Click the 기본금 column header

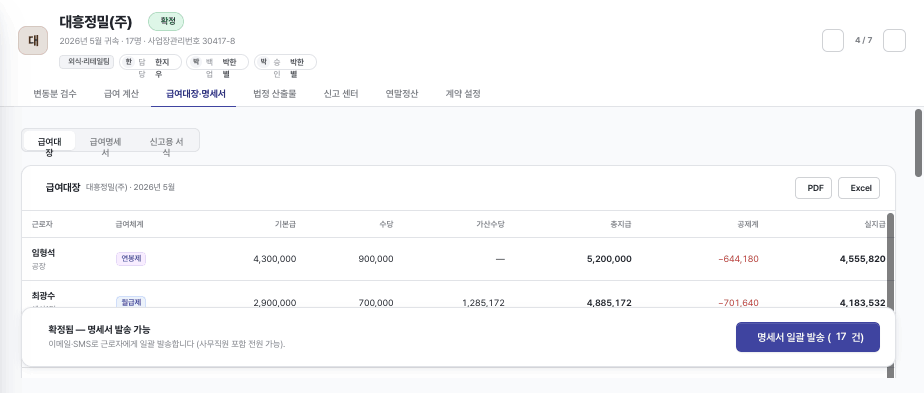285,224
